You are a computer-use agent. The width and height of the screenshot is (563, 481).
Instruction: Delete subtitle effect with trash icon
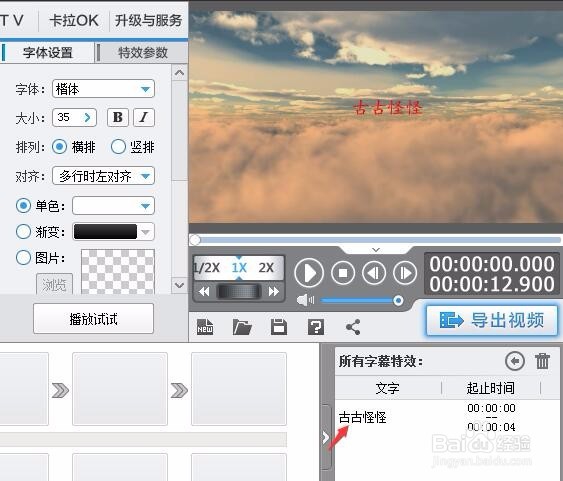click(x=543, y=361)
